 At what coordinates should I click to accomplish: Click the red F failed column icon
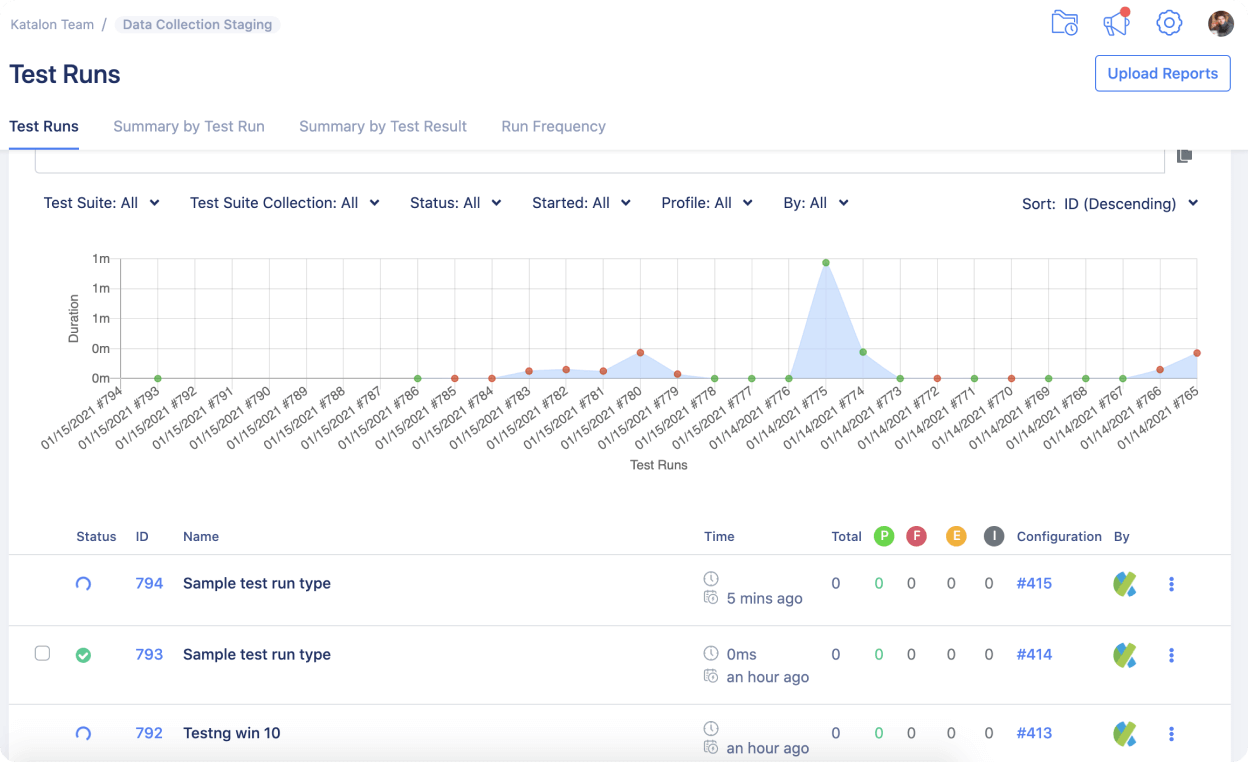point(916,536)
